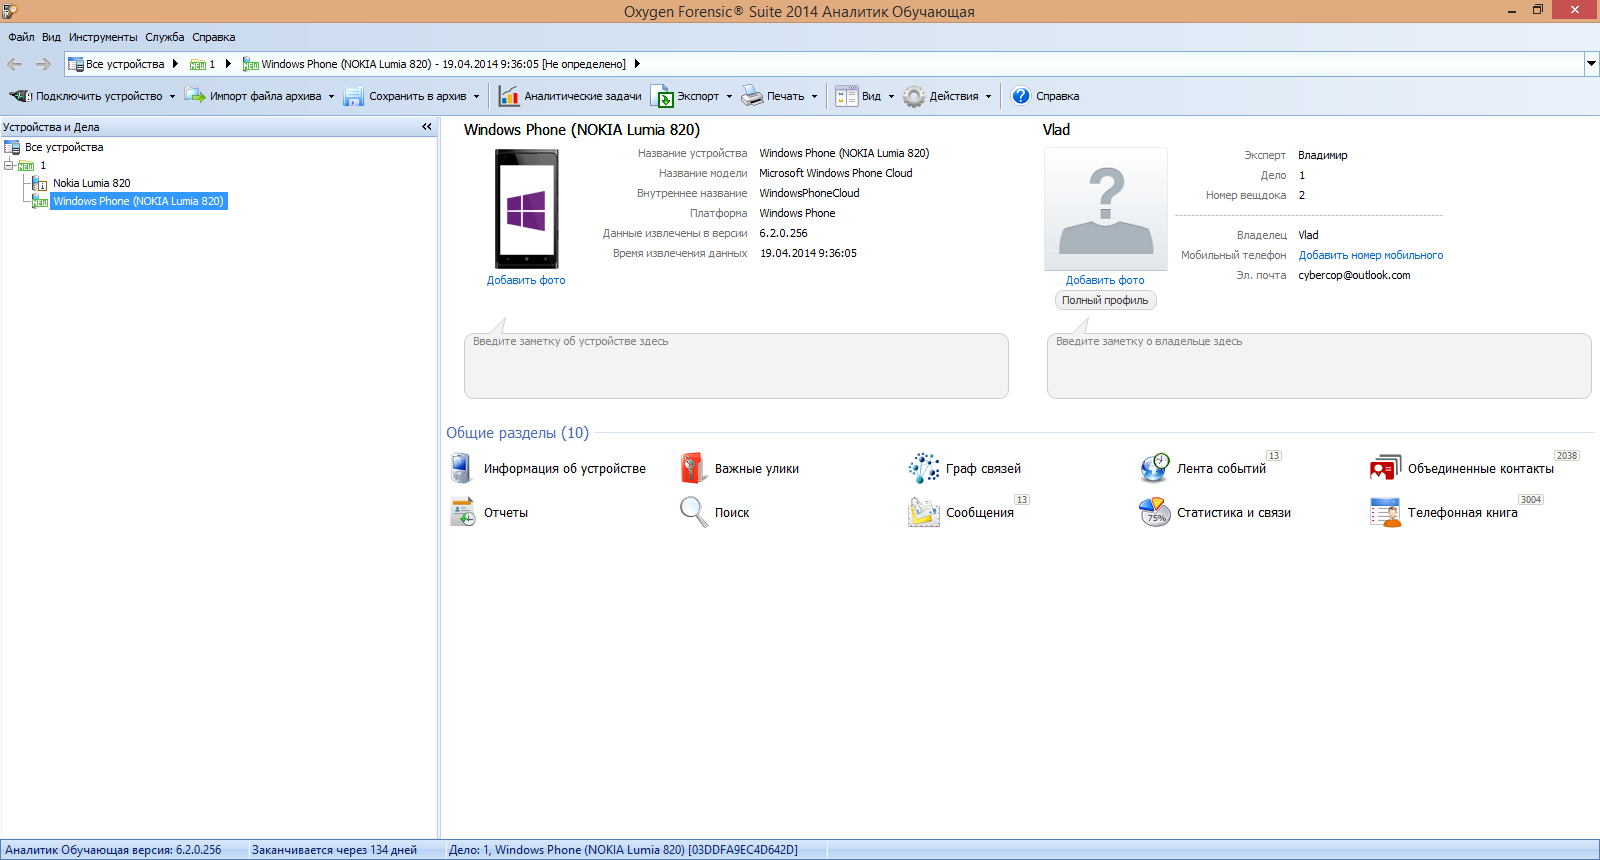This screenshot has width=1600, height=860.
Task: Open Импорт файла архива dropdown arrow
Action: (331, 97)
